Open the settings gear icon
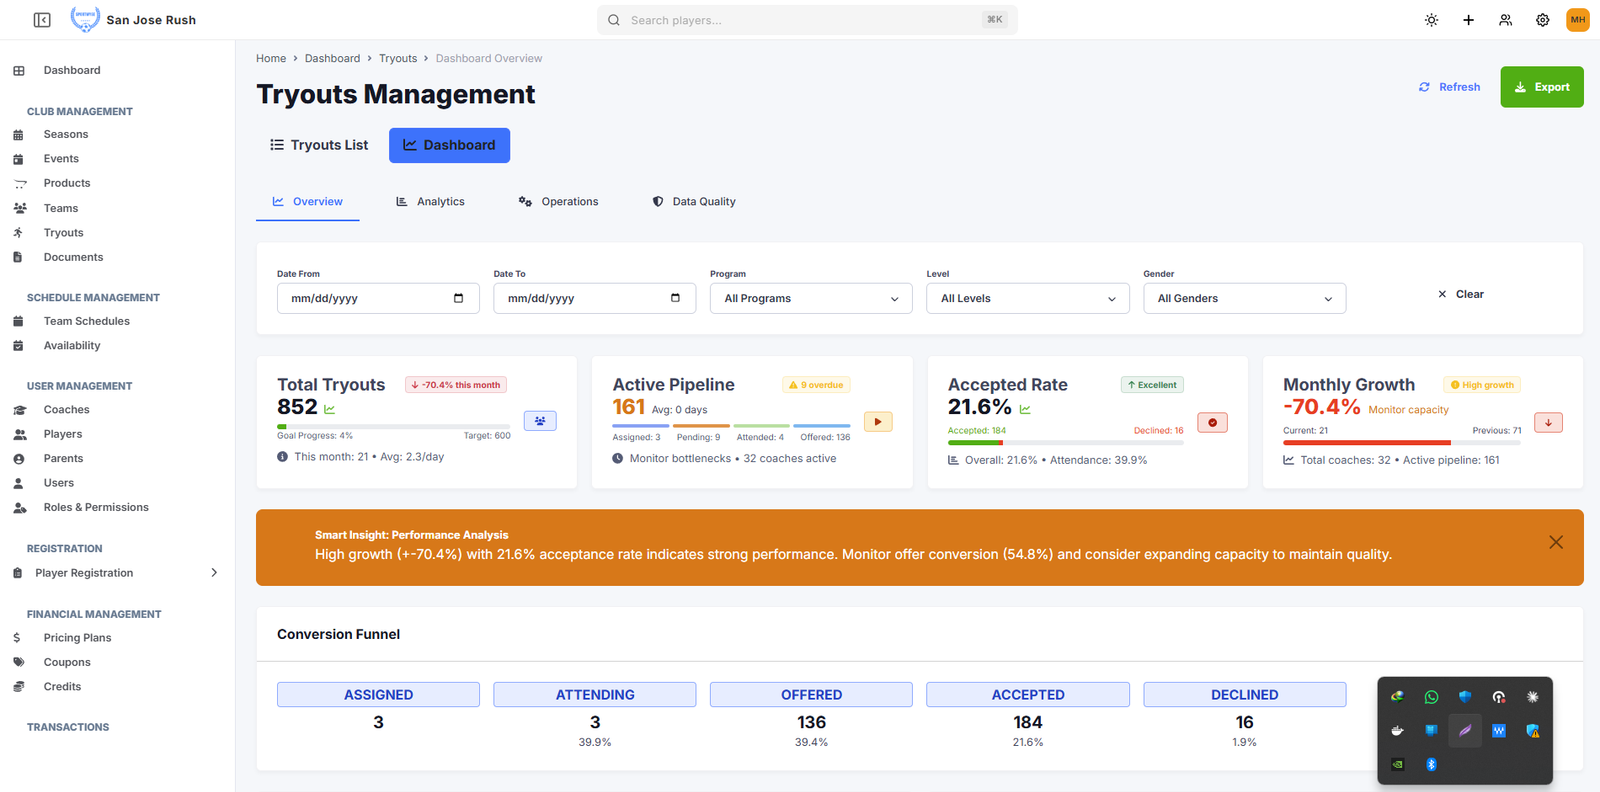The width and height of the screenshot is (1600, 792). coord(1542,20)
